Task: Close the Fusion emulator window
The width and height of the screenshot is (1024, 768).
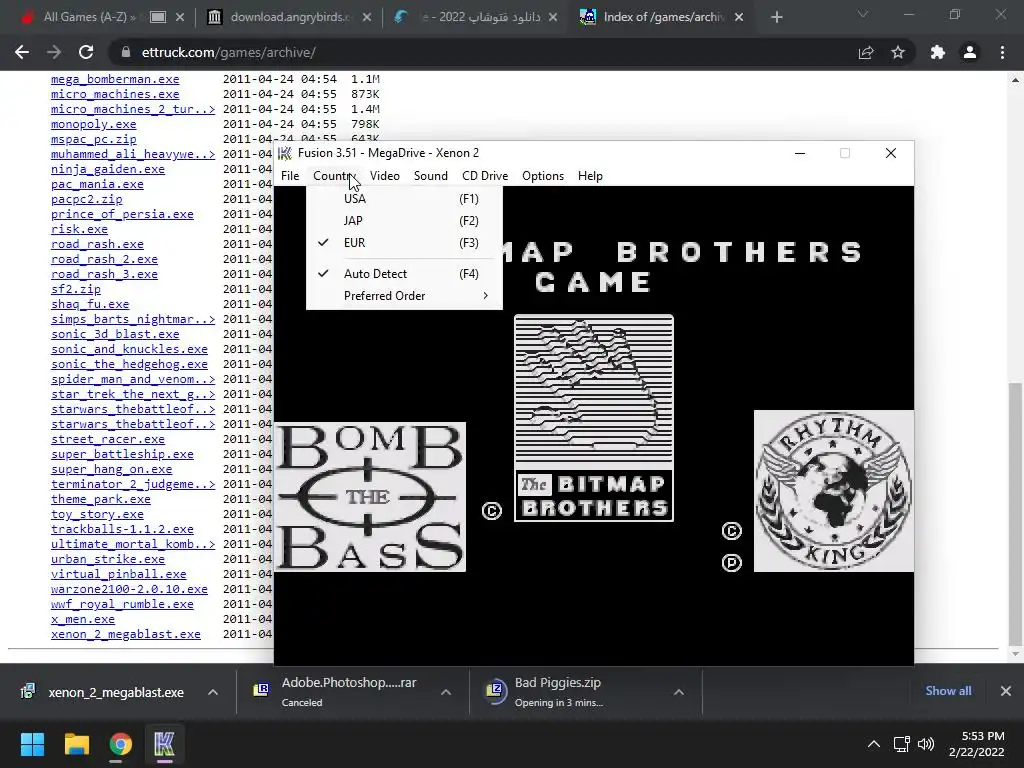Action: [891, 153]
